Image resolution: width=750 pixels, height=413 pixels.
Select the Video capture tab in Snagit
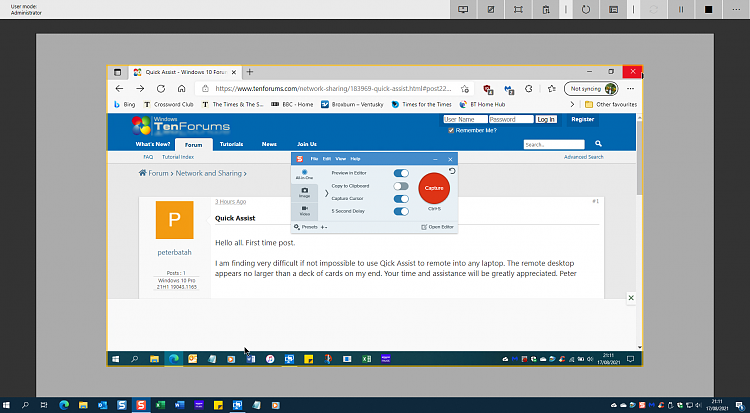tap(304, 211)
